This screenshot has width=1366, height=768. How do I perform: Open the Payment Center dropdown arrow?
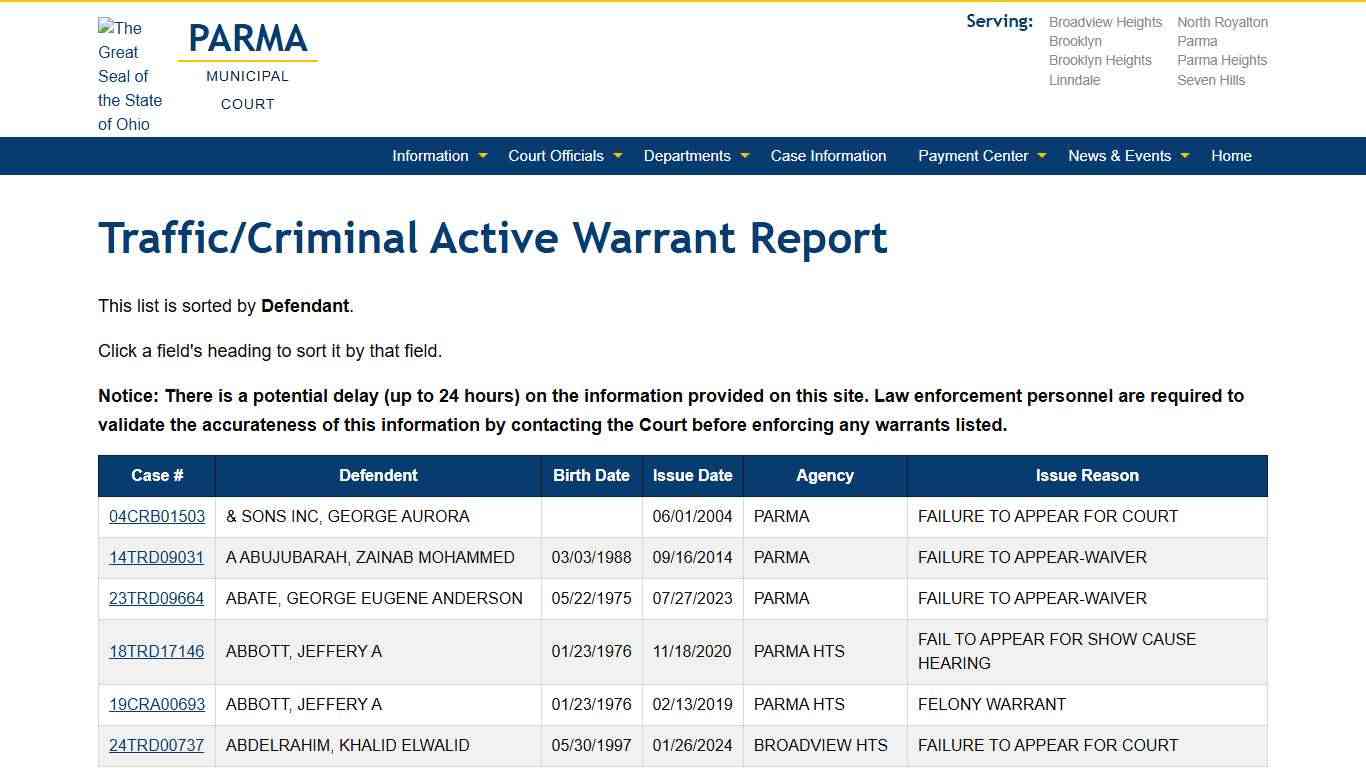1042,156
